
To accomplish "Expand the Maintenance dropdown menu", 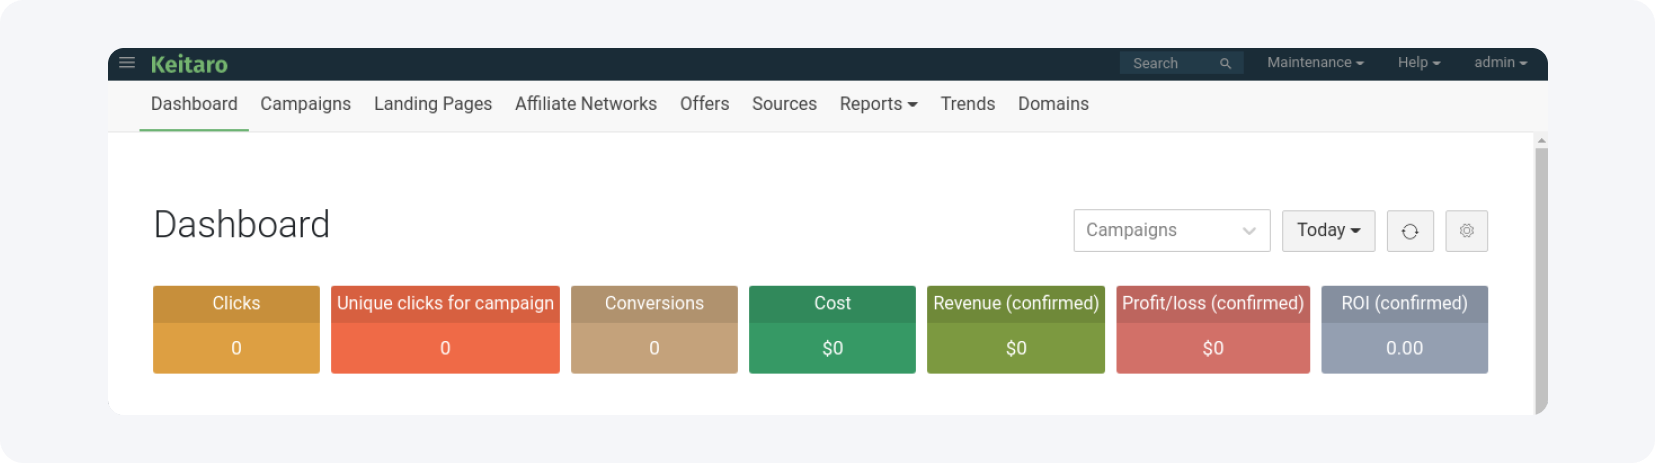I will [x=1315, y=62].
